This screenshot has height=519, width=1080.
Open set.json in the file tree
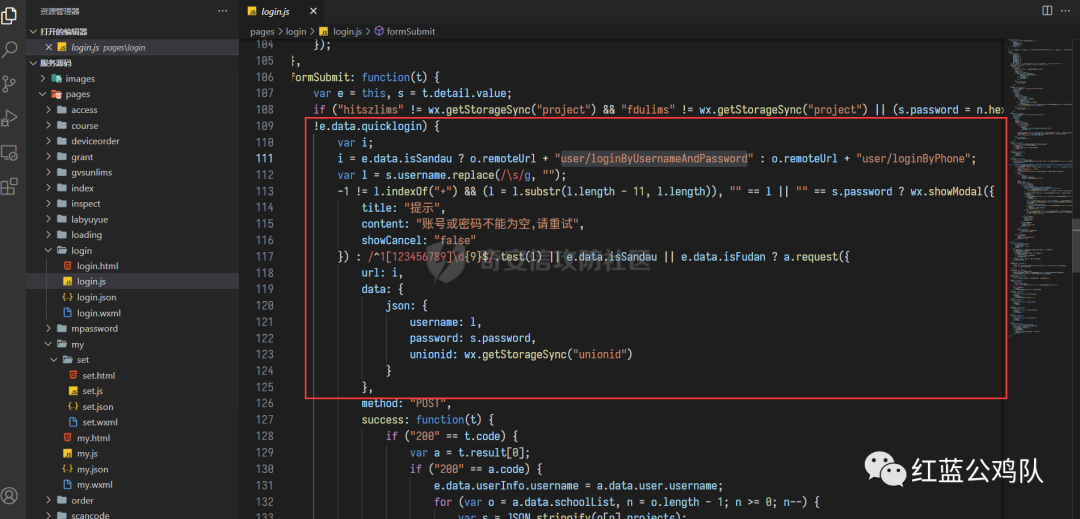tap(98, 407)
